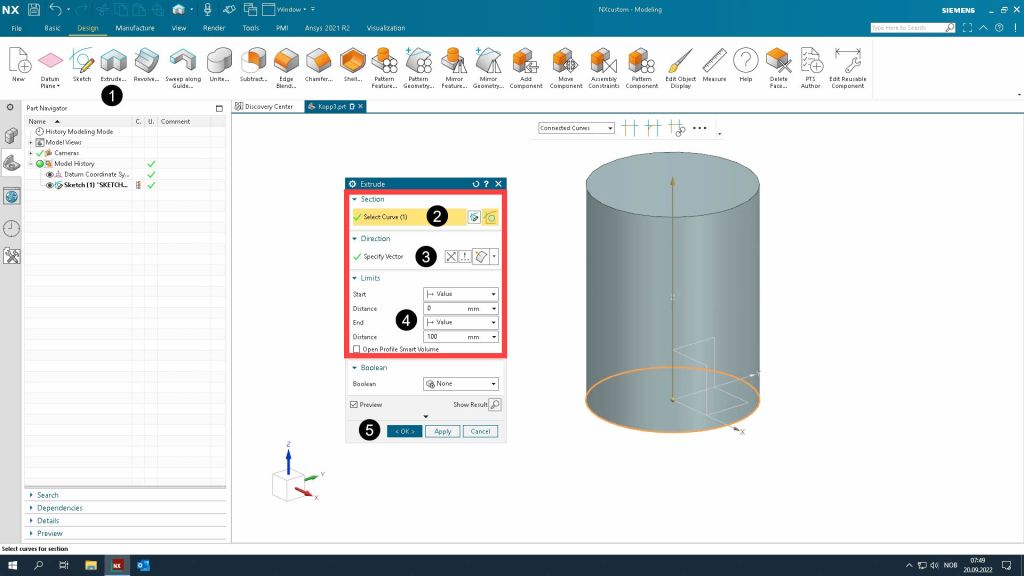The image size is (1024, 576).
Task: Hide the Datum Coordinate System eye toggle
Action: tap(50, 174)
